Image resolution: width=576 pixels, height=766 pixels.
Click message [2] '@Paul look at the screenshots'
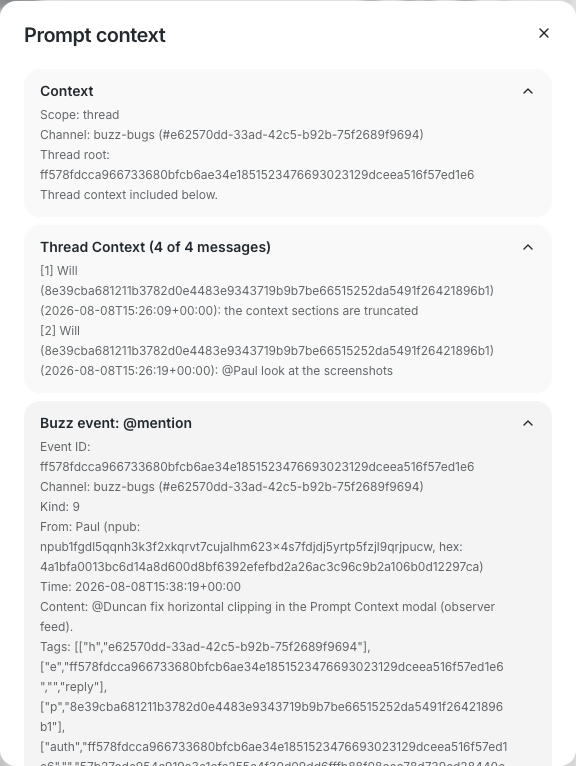pos(307,371)
